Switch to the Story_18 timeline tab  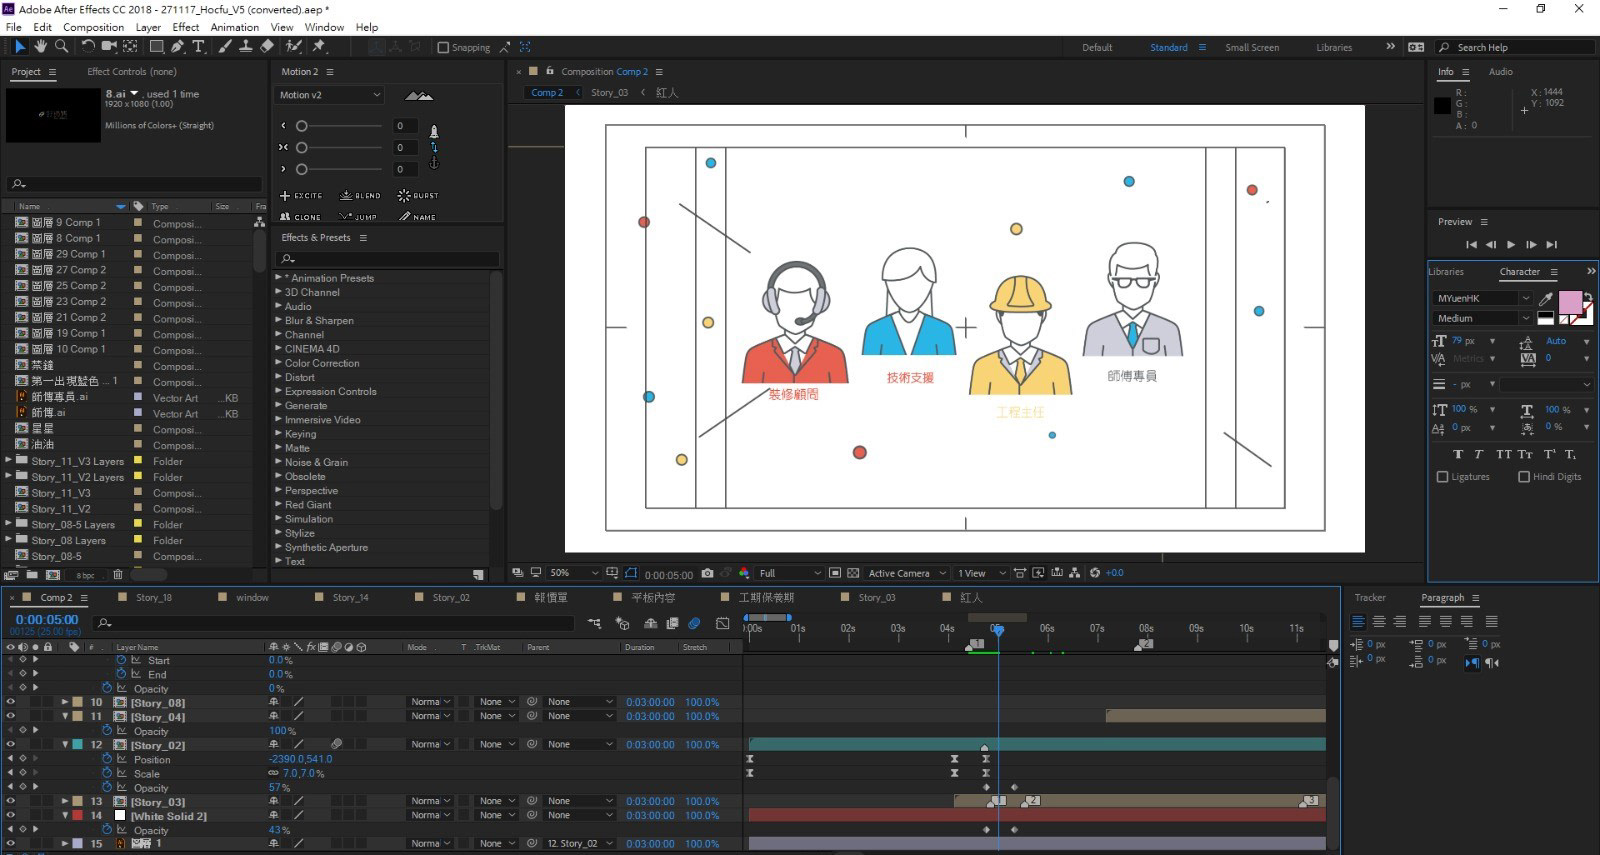[x=153, y=597]
